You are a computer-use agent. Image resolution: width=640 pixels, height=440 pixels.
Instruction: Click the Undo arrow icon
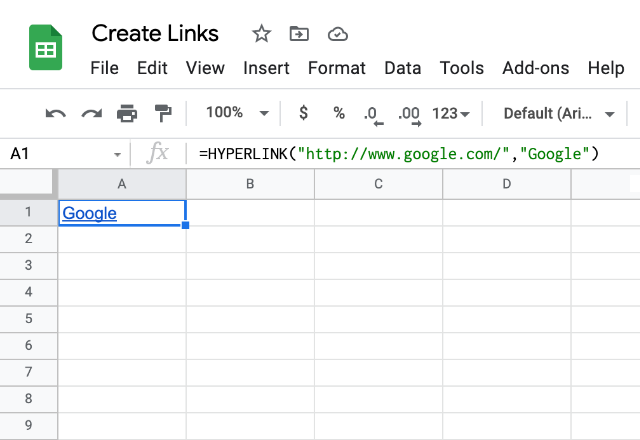(56, 113)
